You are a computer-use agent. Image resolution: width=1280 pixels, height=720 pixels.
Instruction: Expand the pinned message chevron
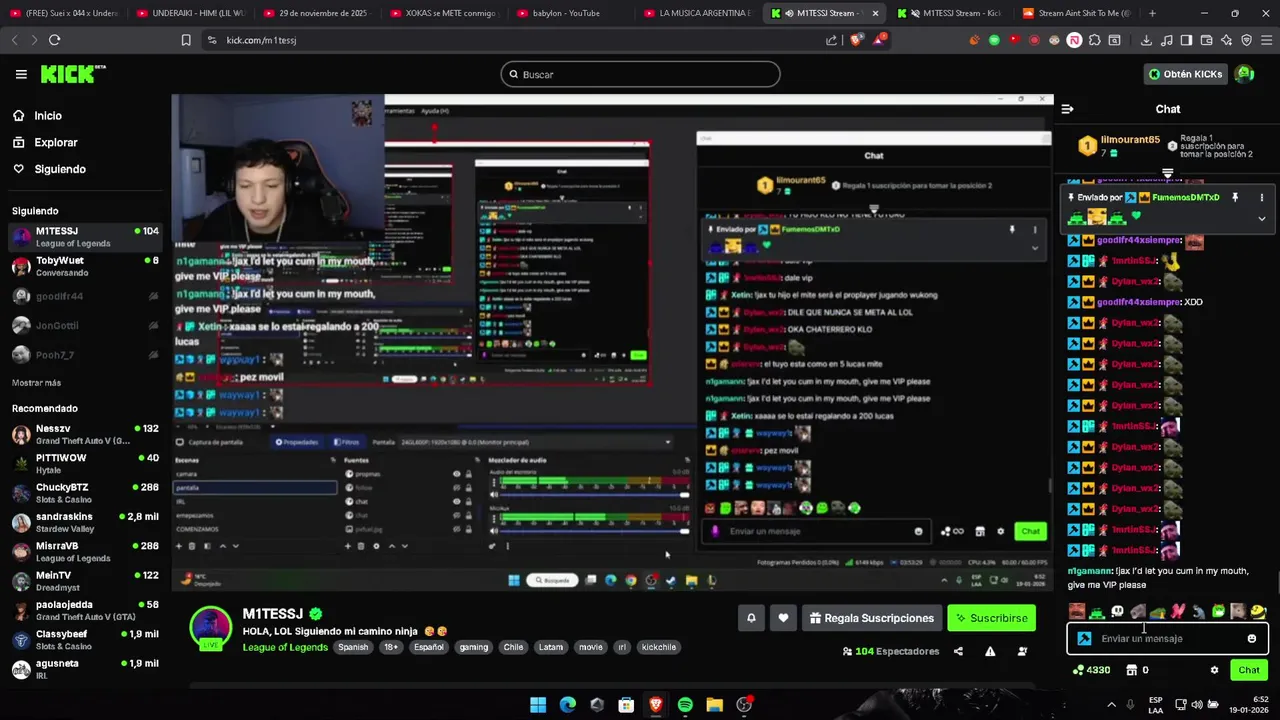pyautogui.click(x=1261, y=218)
